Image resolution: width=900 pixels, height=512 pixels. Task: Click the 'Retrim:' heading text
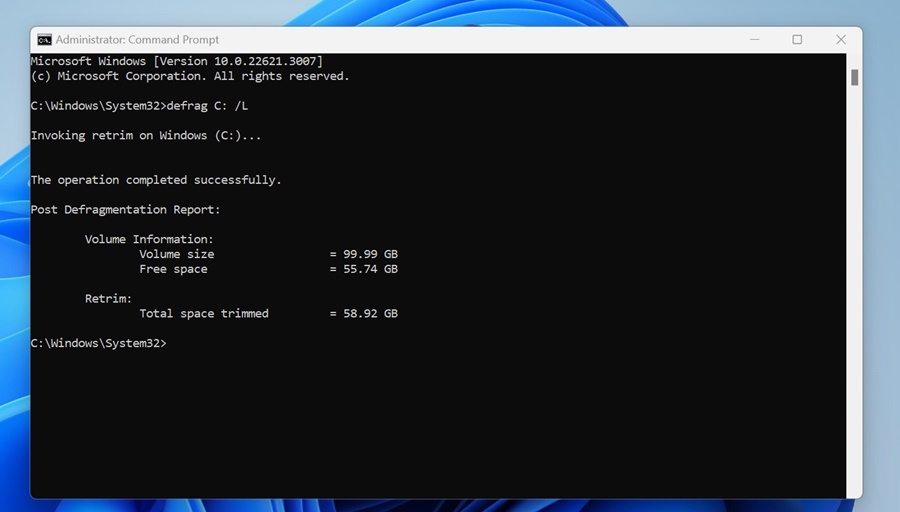coord(108,299)
